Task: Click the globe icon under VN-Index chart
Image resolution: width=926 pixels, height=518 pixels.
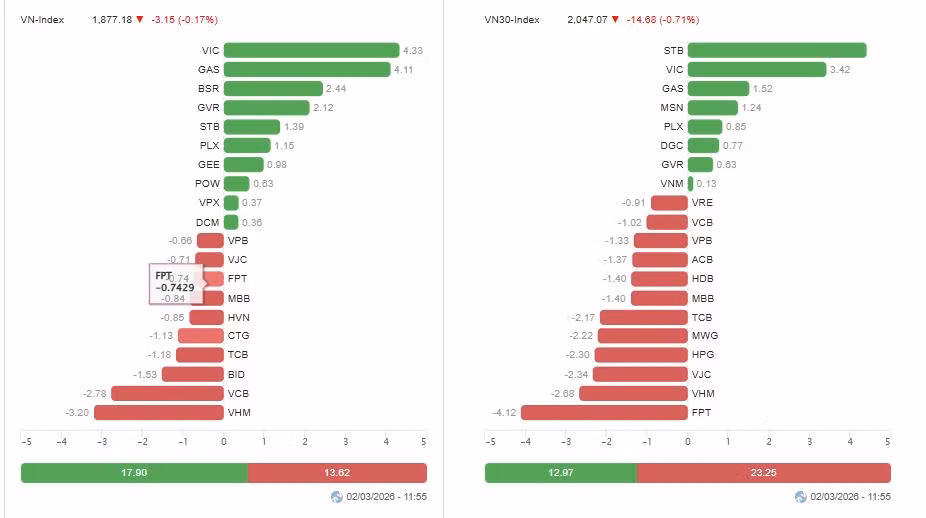Action: pos(337,497)
